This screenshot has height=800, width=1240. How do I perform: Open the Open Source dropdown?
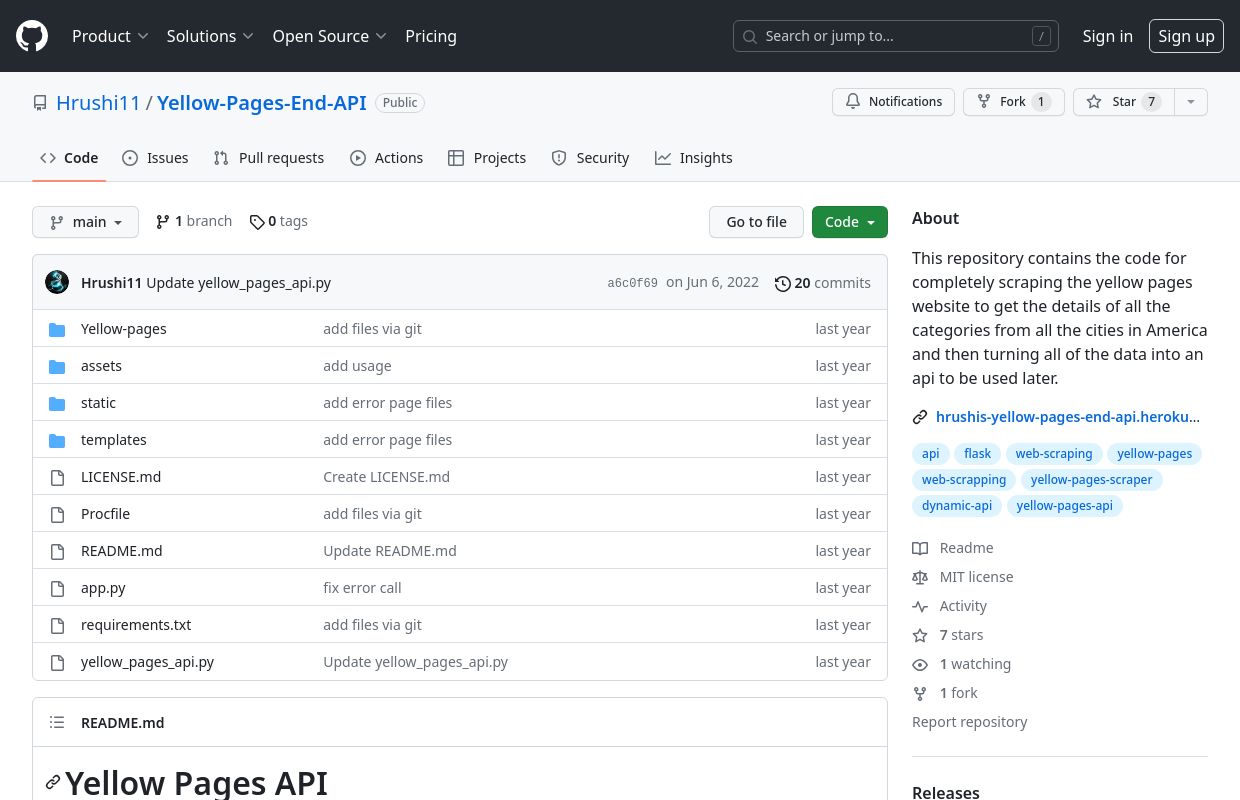coord(329,36)
